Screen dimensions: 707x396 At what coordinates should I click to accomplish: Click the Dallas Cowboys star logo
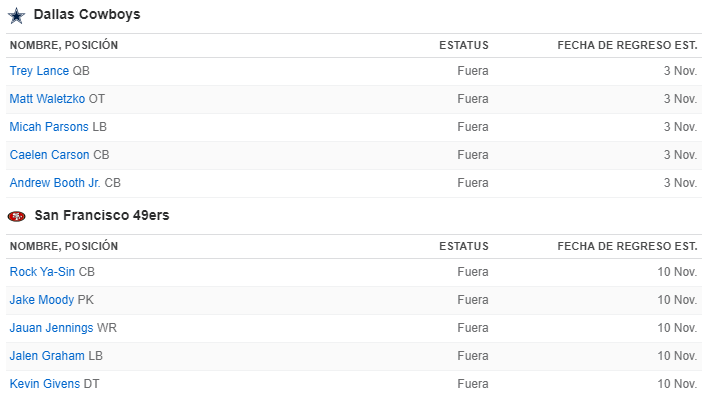click(x=17, y=16)
